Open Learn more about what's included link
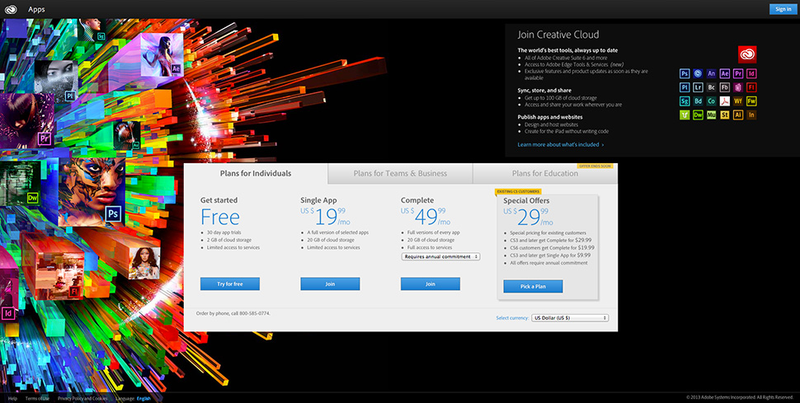 (560, 144)
